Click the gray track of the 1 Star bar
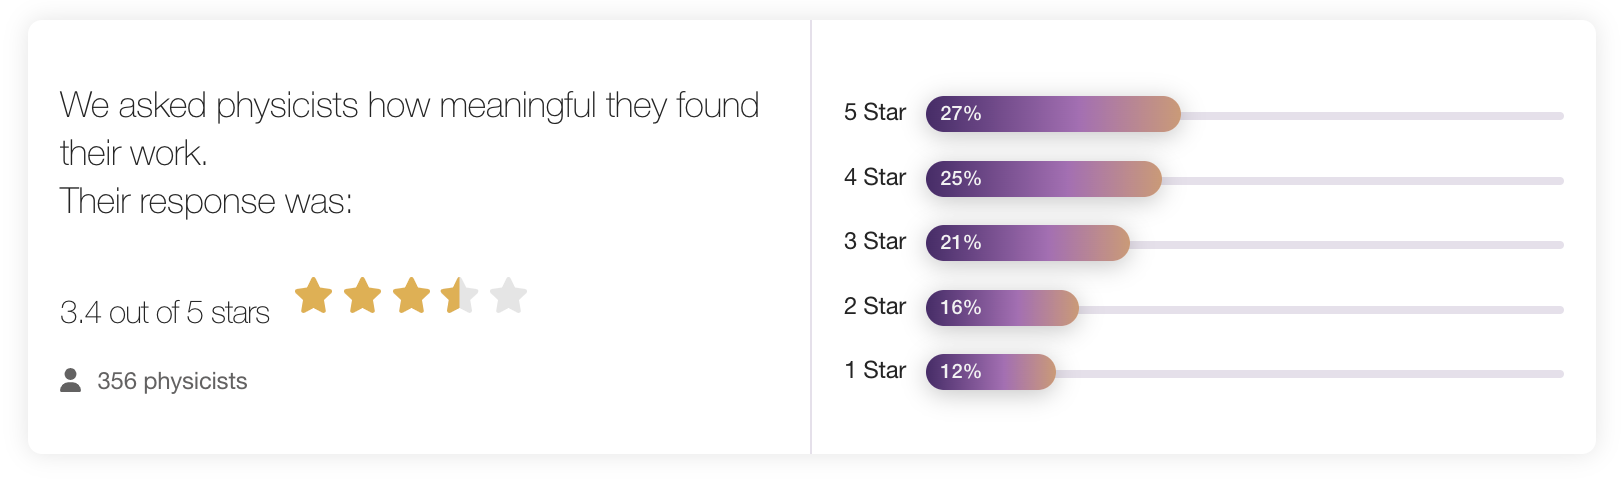 (x=1309, y=374)
